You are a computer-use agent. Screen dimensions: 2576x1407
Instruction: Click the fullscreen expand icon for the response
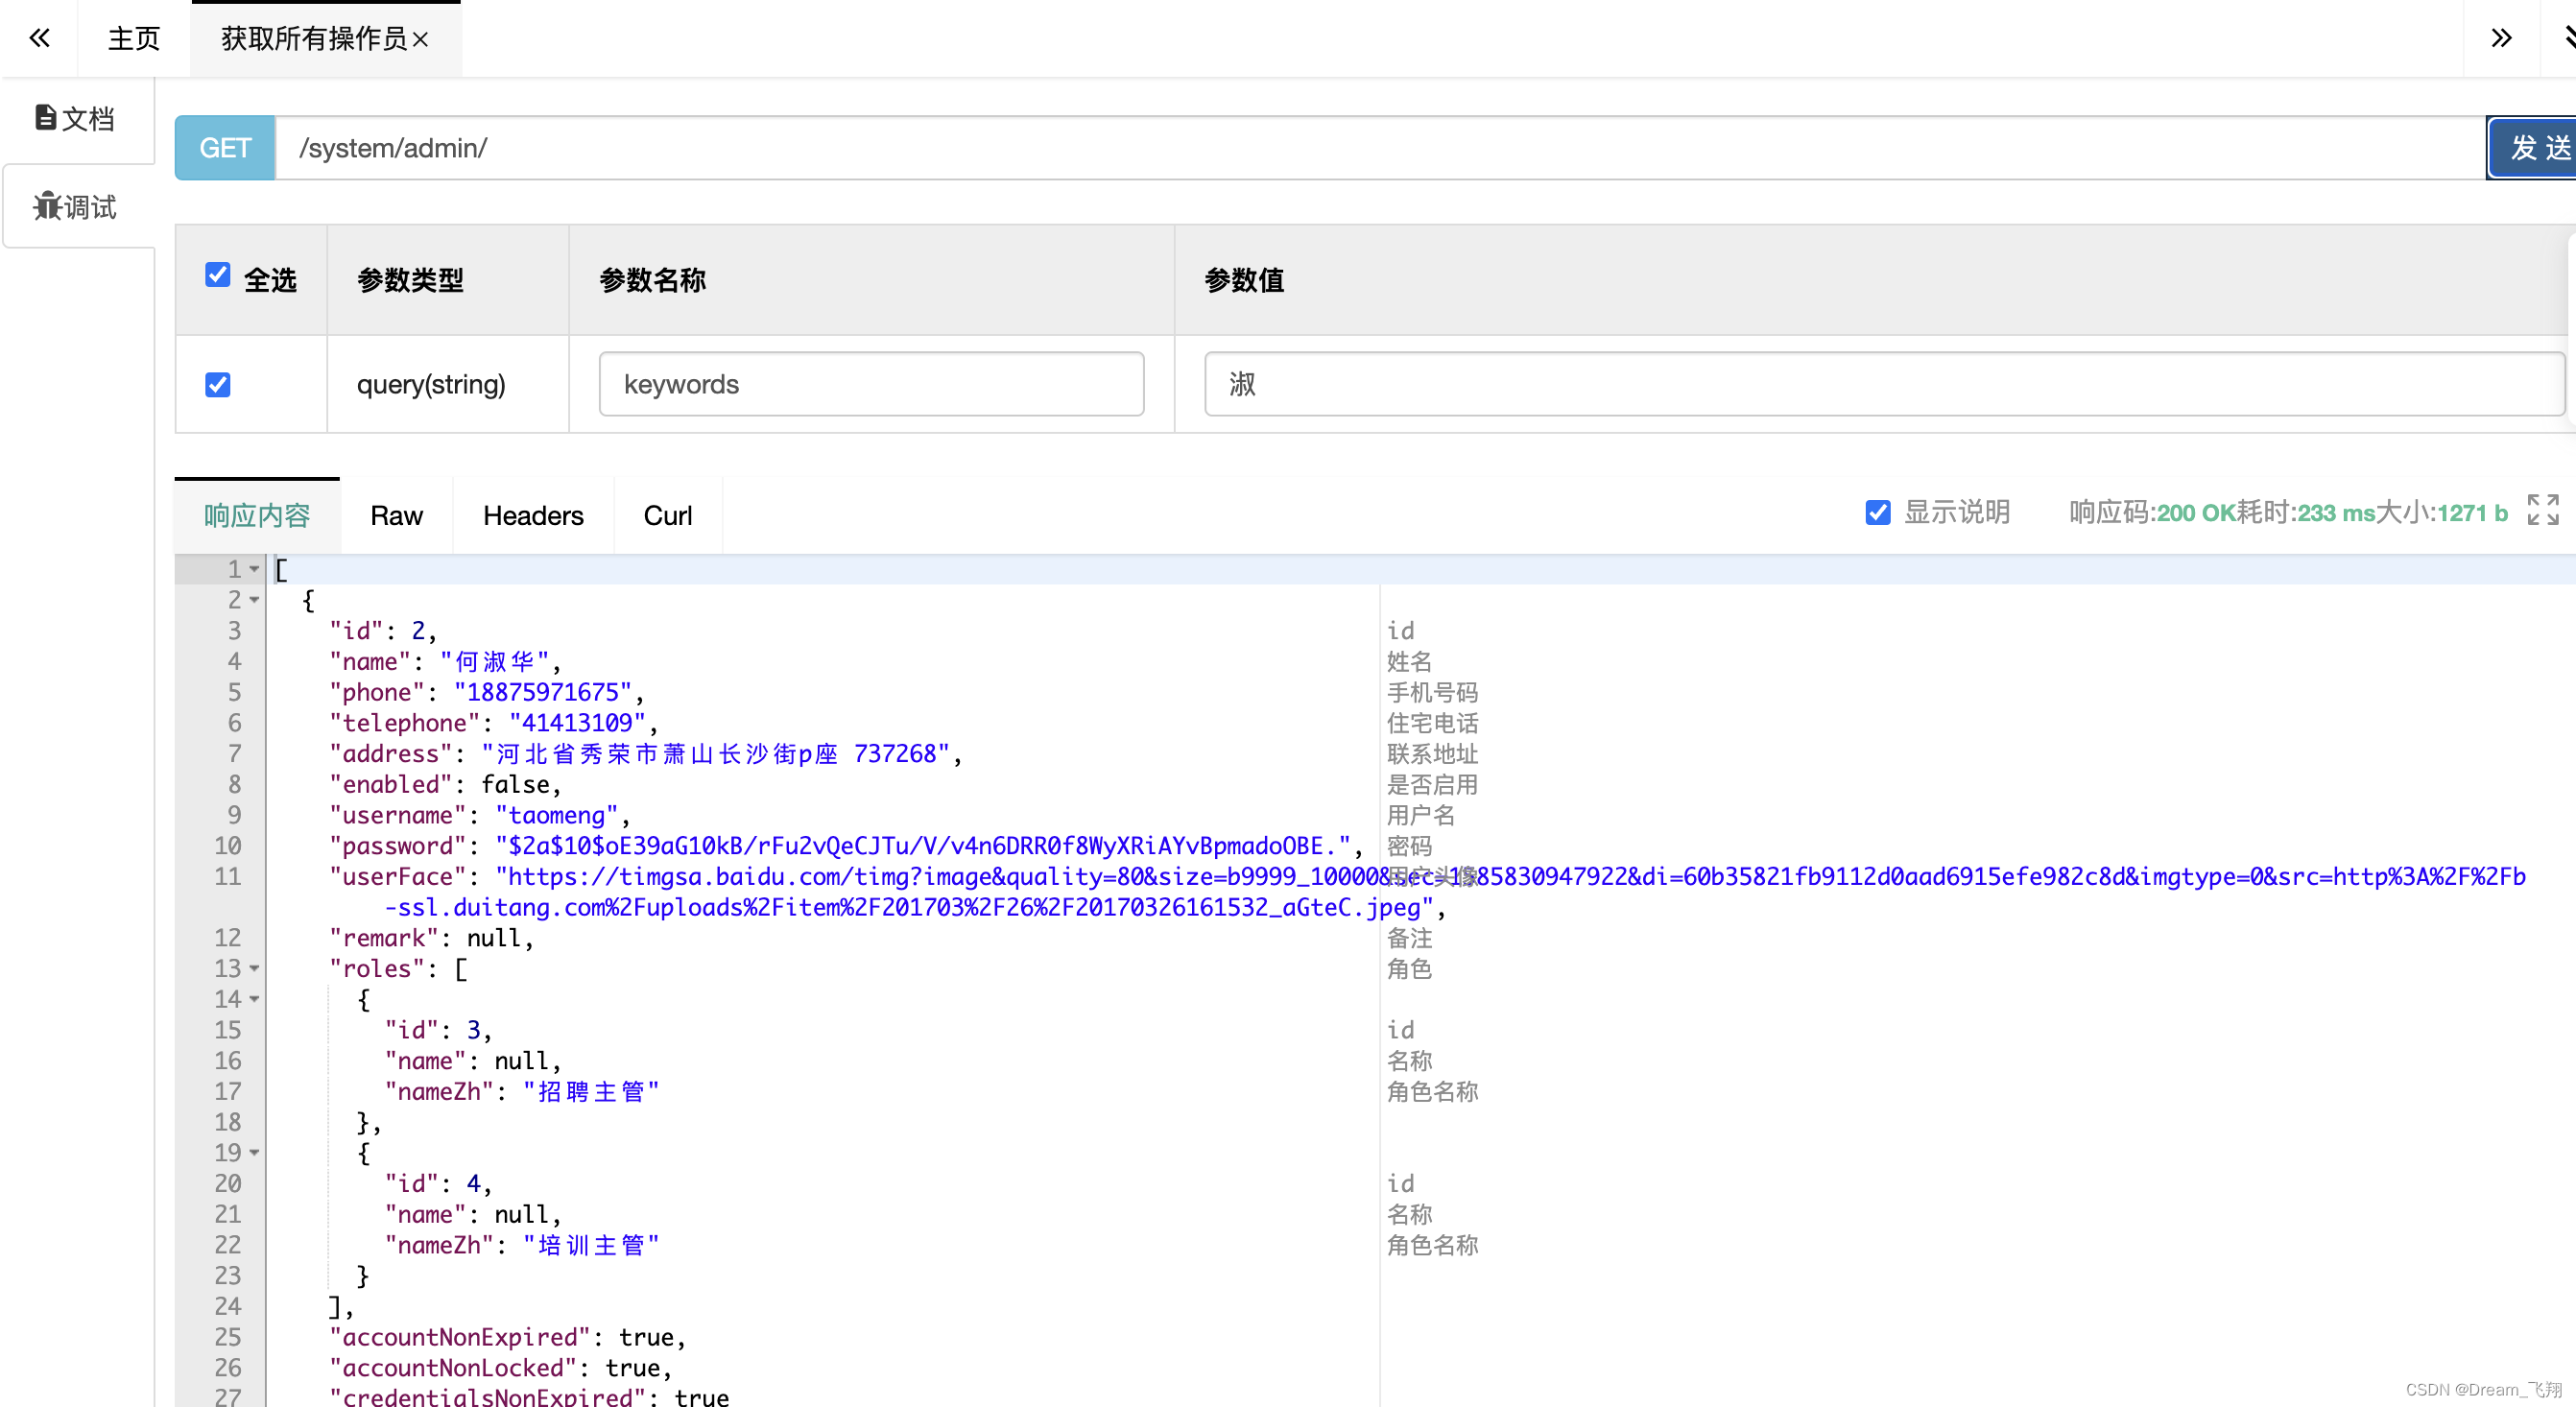click(2542, 510)
